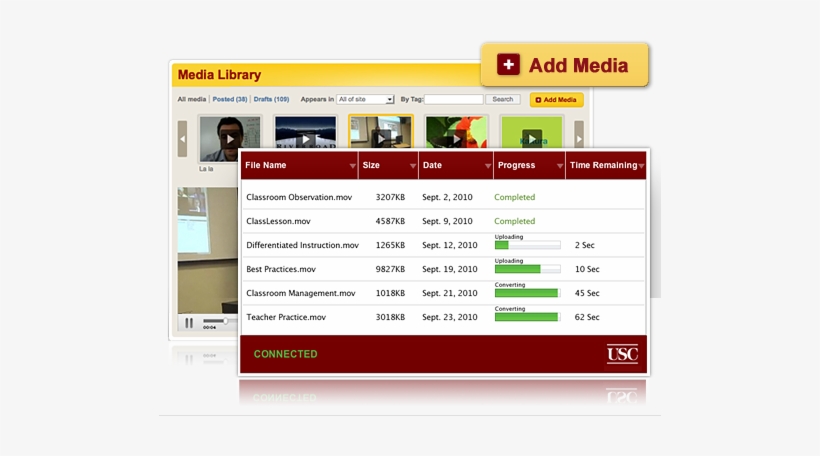Screen dimensions: 820x456
Task: Click the 45 Sec time remaining
Action: (x=587, y=293)
